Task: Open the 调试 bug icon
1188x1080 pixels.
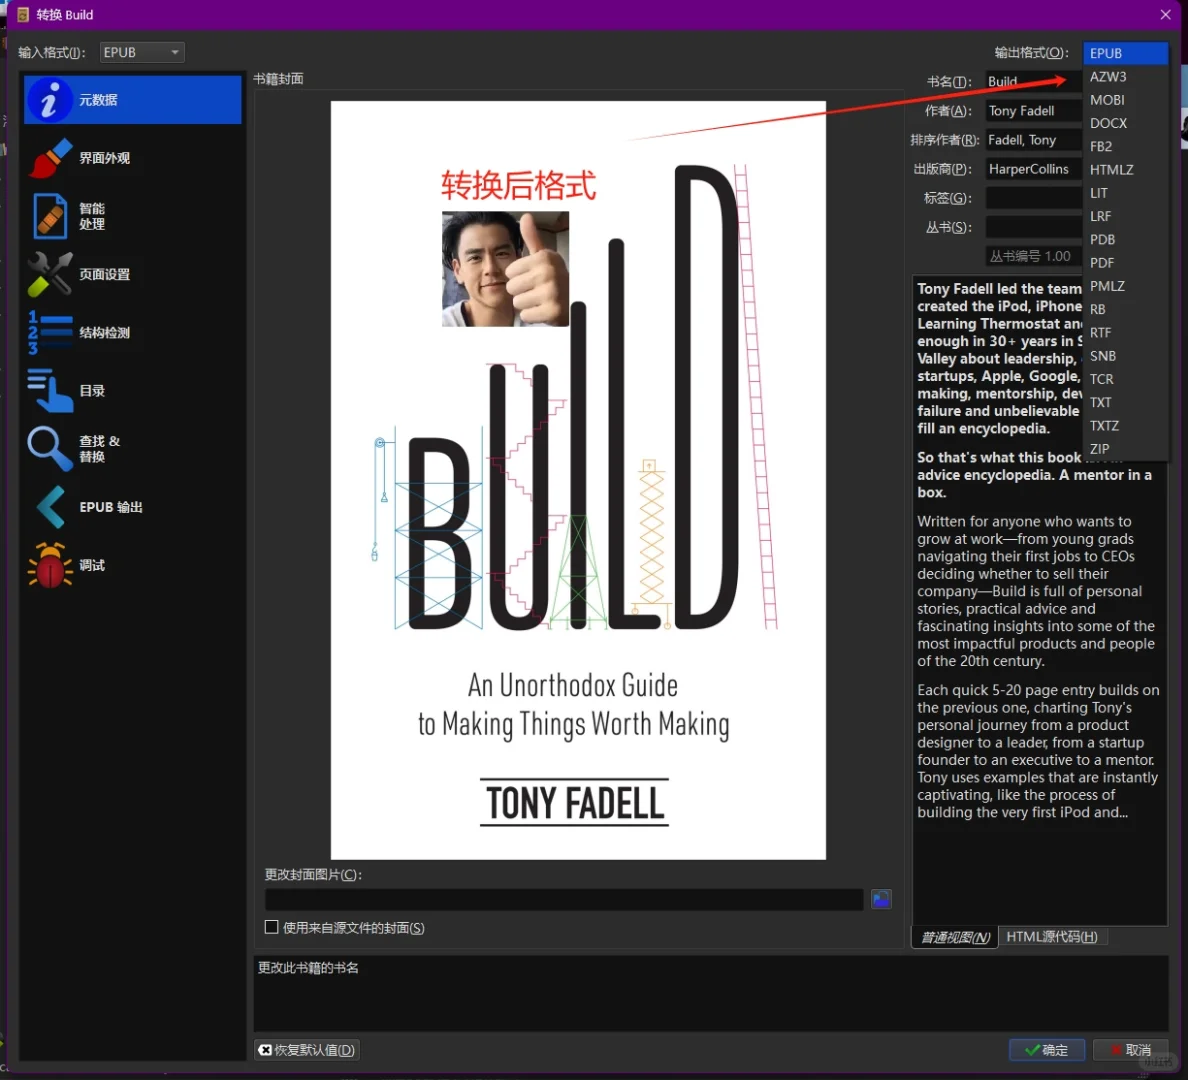Action: coord(50,565)
